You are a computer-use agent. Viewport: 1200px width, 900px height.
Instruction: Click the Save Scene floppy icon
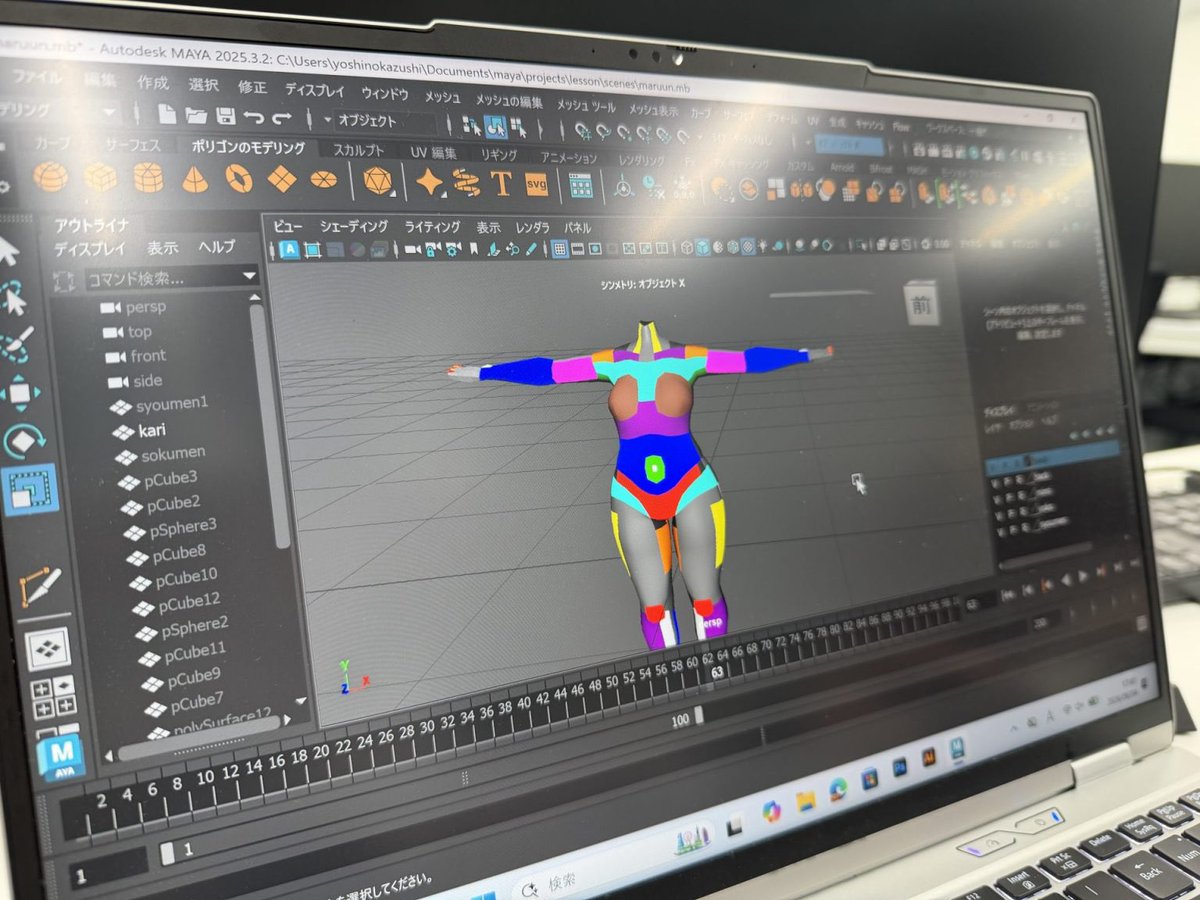coord(226,116)
